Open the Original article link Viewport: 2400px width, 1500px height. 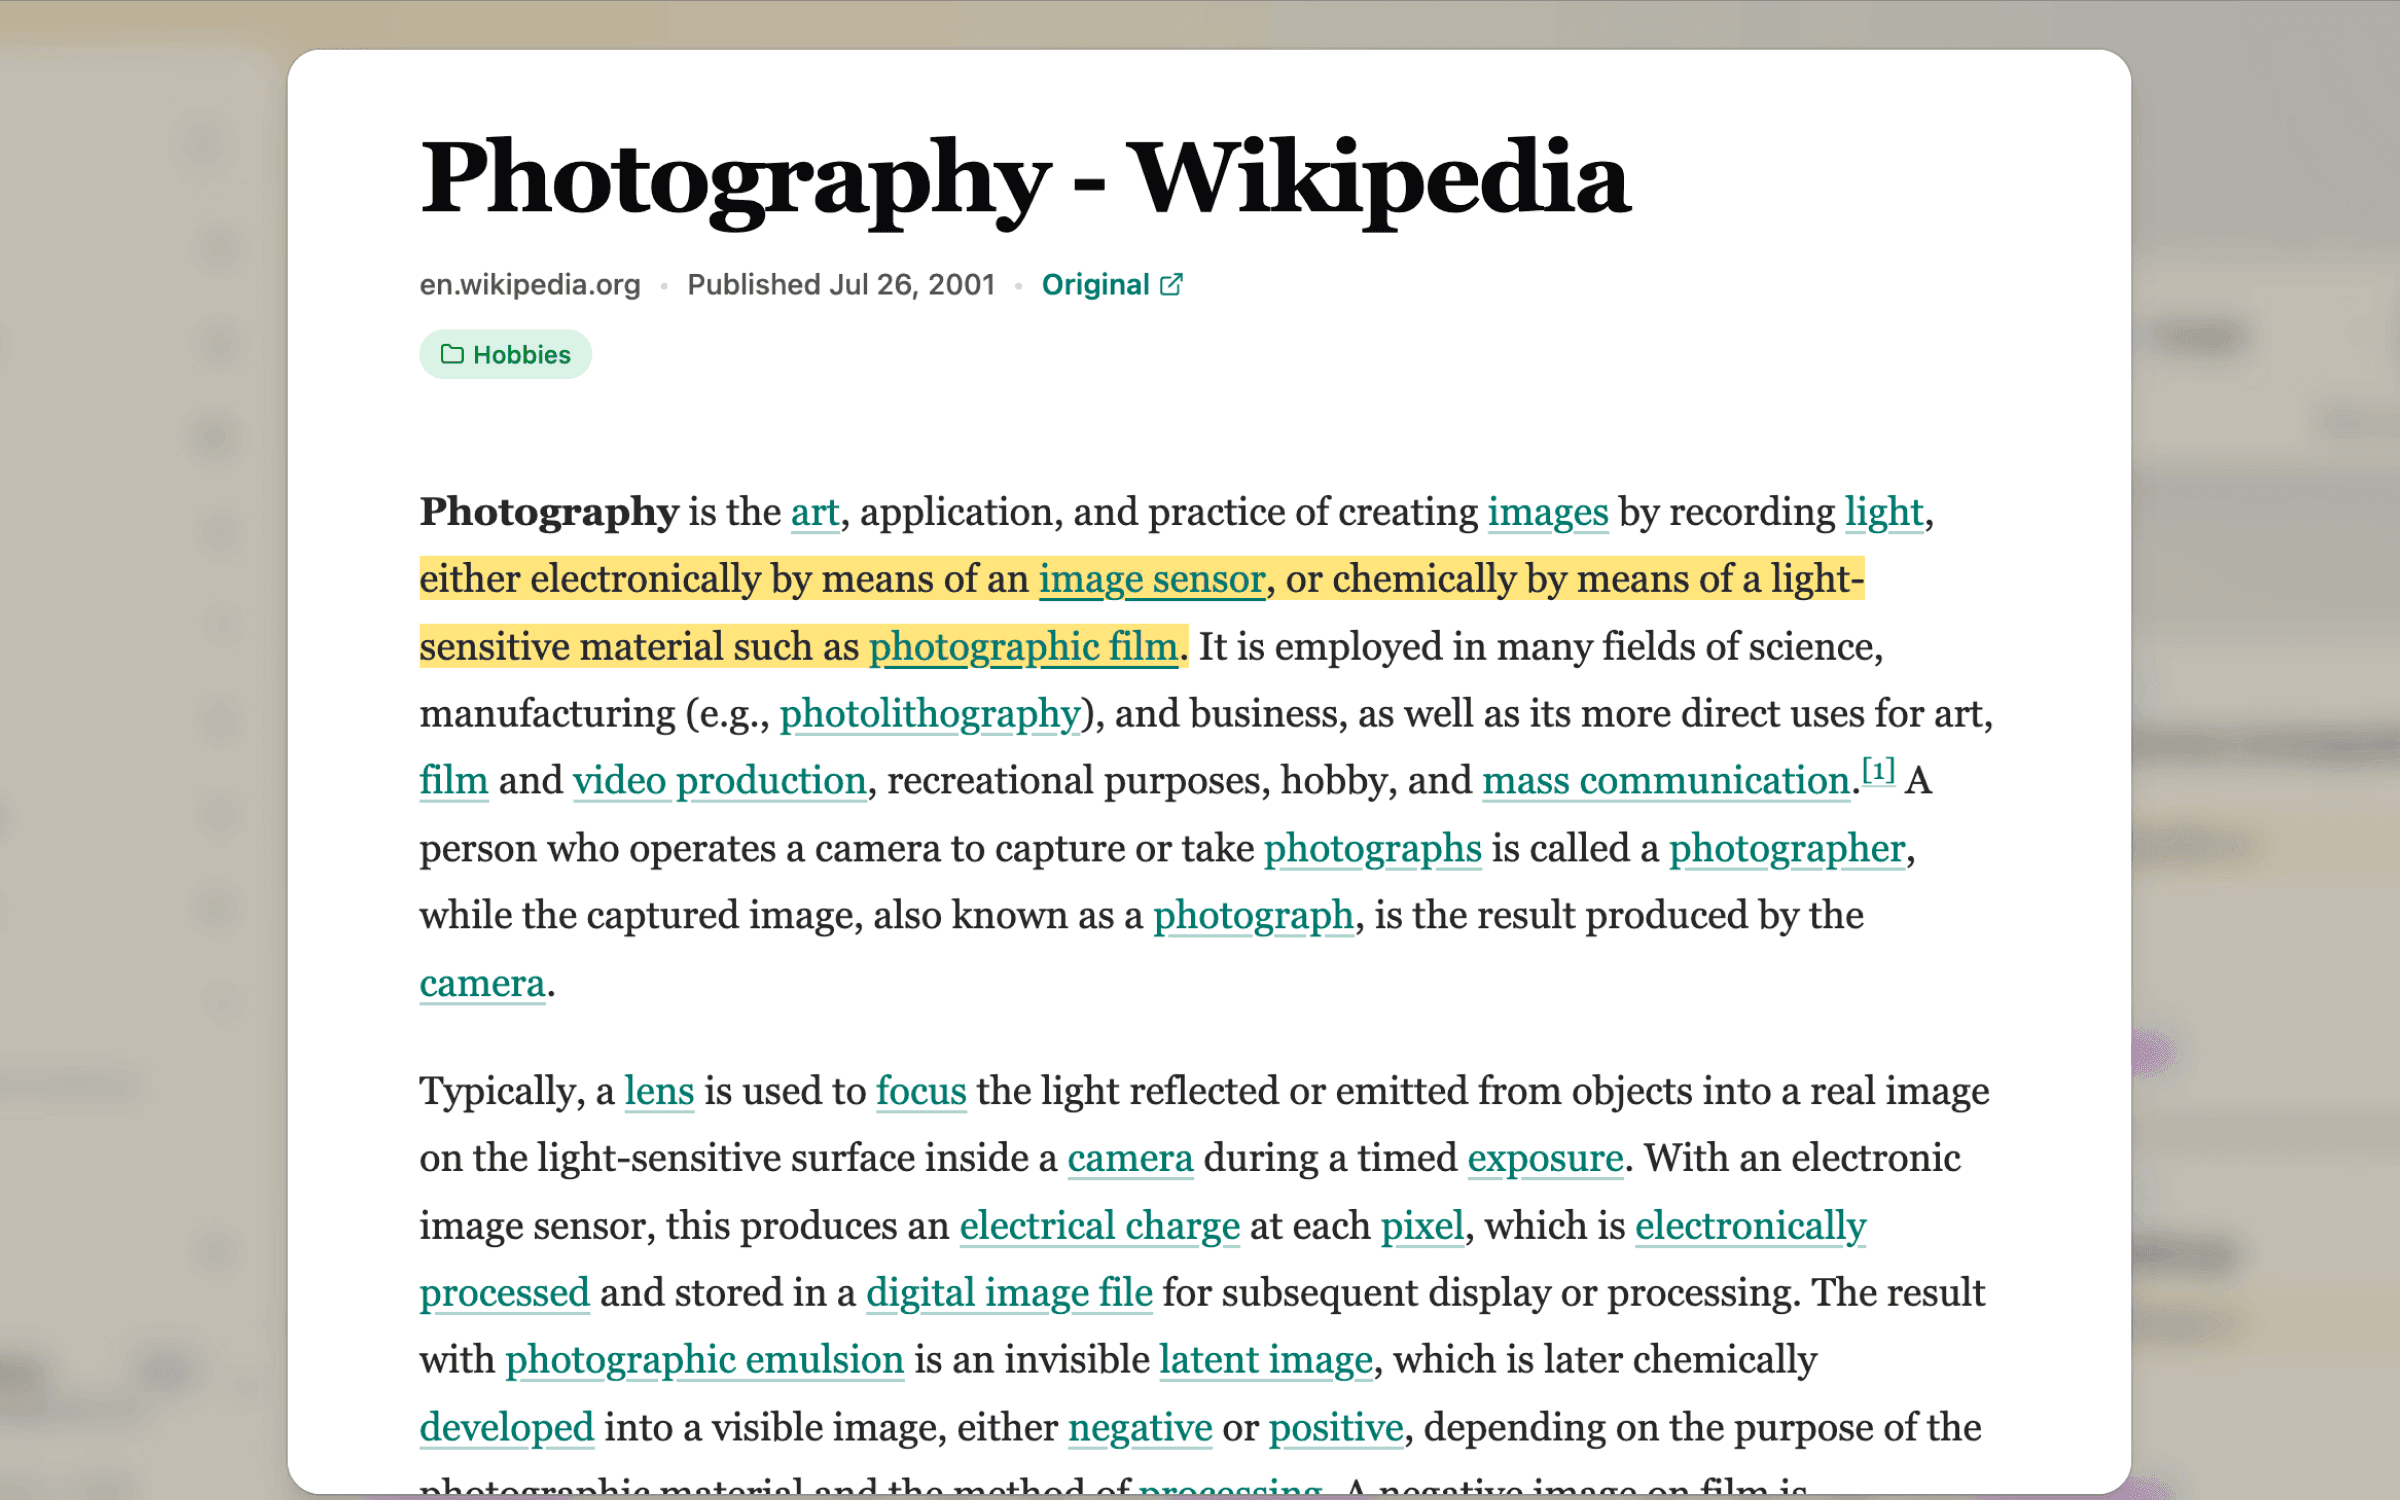pos(1111,285)
